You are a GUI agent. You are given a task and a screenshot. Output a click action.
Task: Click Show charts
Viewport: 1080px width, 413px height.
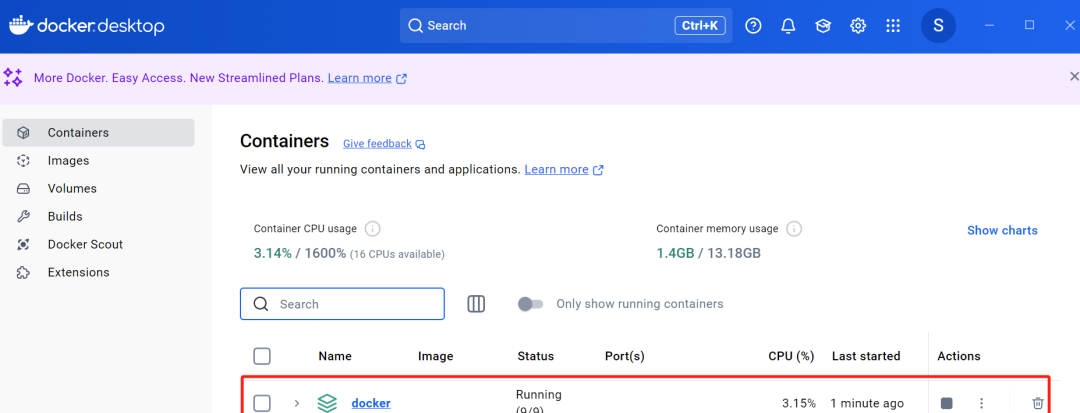point(1002,231)
